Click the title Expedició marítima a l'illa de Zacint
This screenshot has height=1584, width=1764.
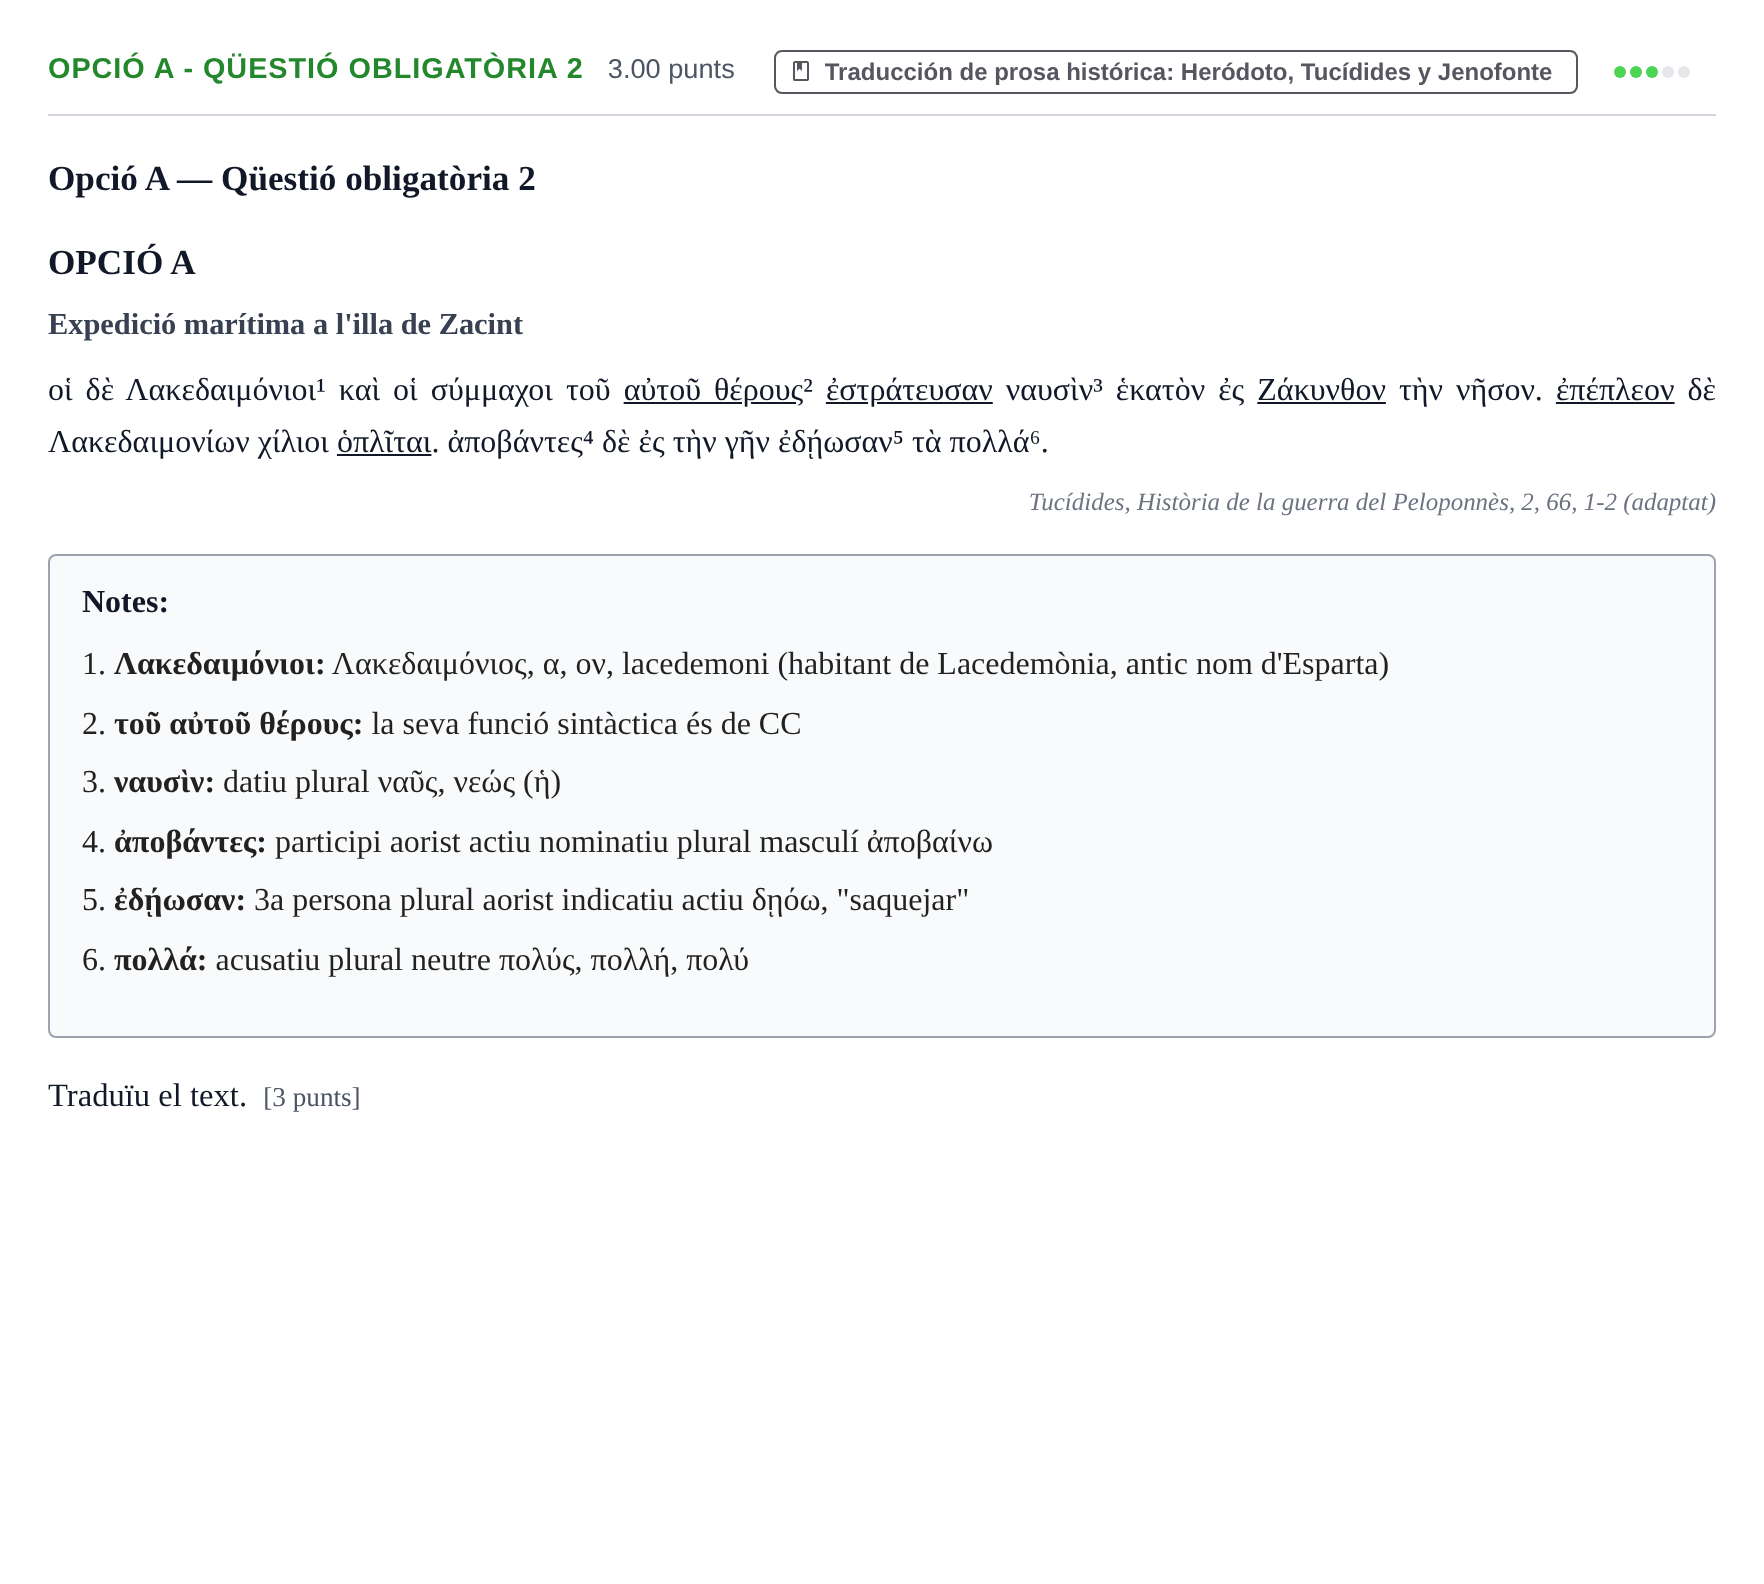[285, 324]
